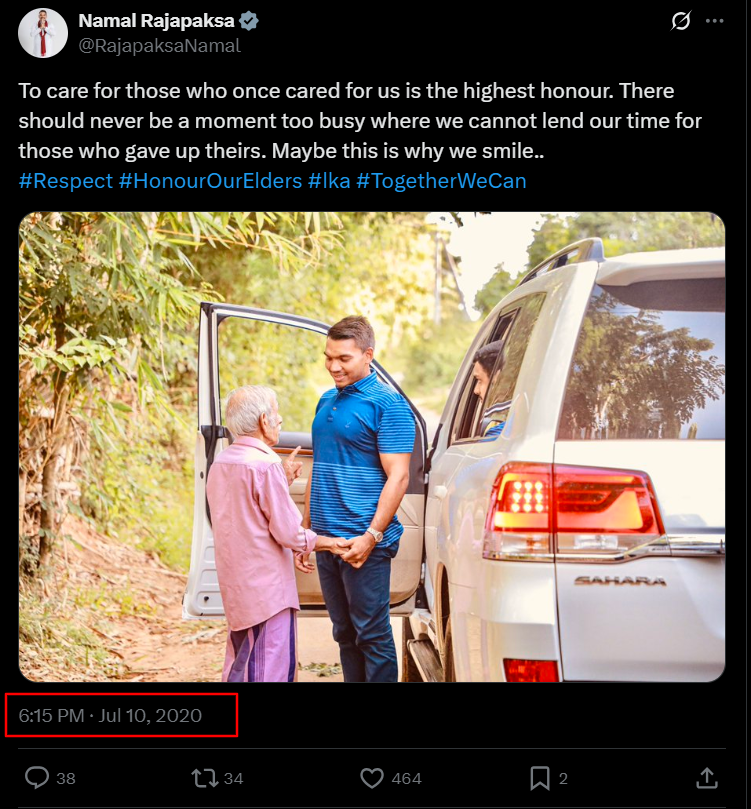Open the @RajapaksaNamal handle link

[x=159, y=45]
